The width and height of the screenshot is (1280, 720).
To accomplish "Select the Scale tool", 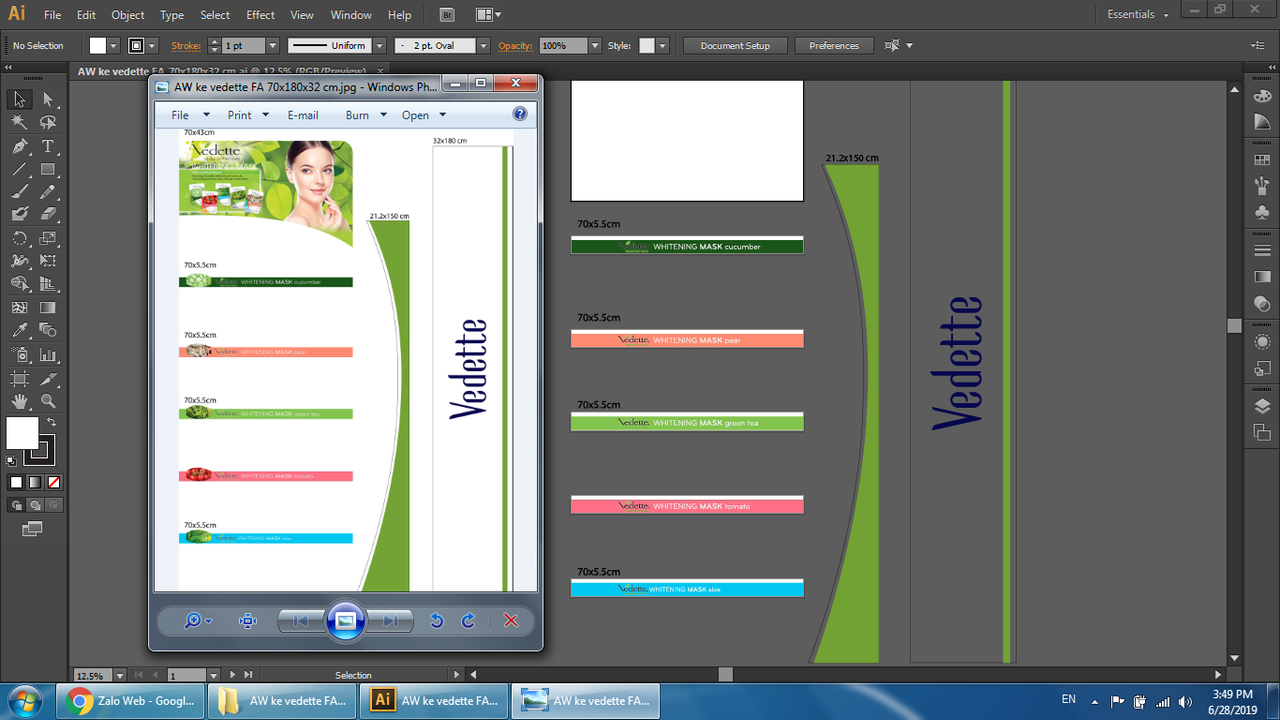I will (47, 238).
